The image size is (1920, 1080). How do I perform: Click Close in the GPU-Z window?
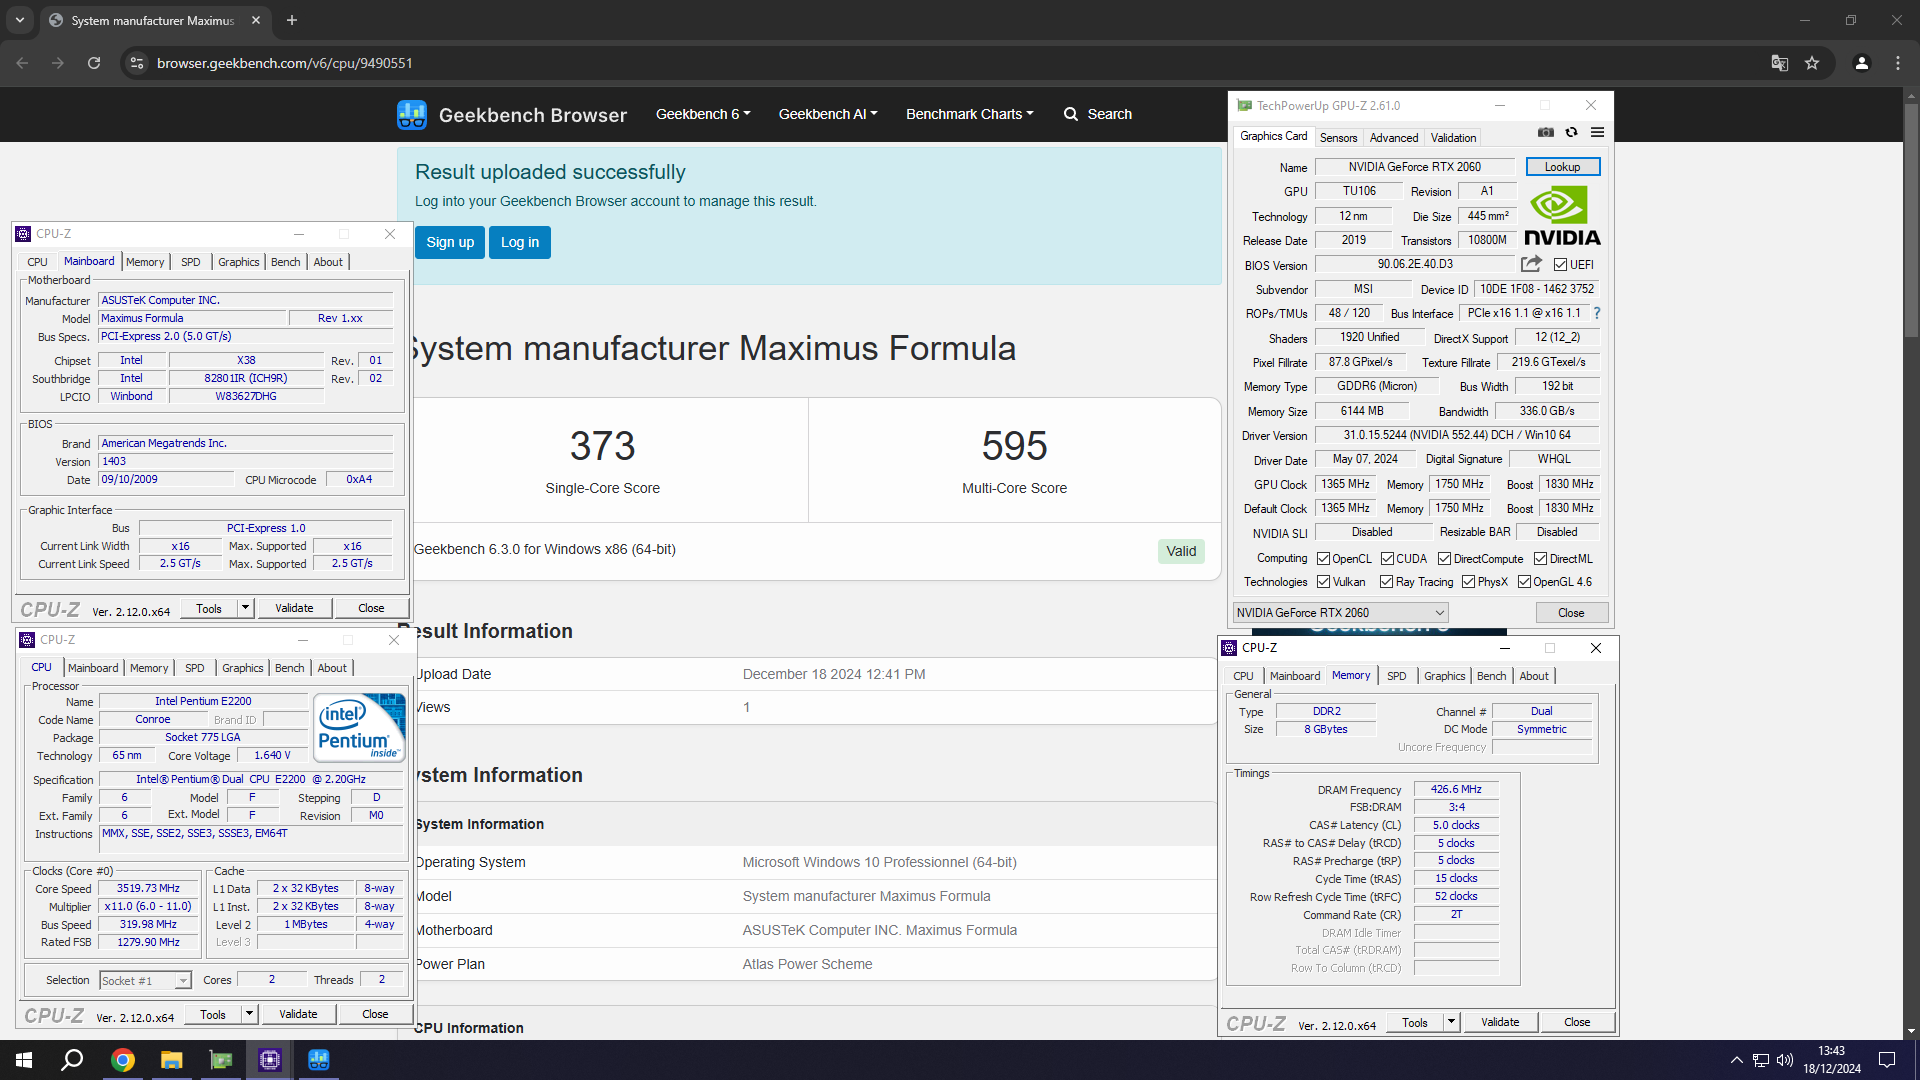click(1571, 613)
